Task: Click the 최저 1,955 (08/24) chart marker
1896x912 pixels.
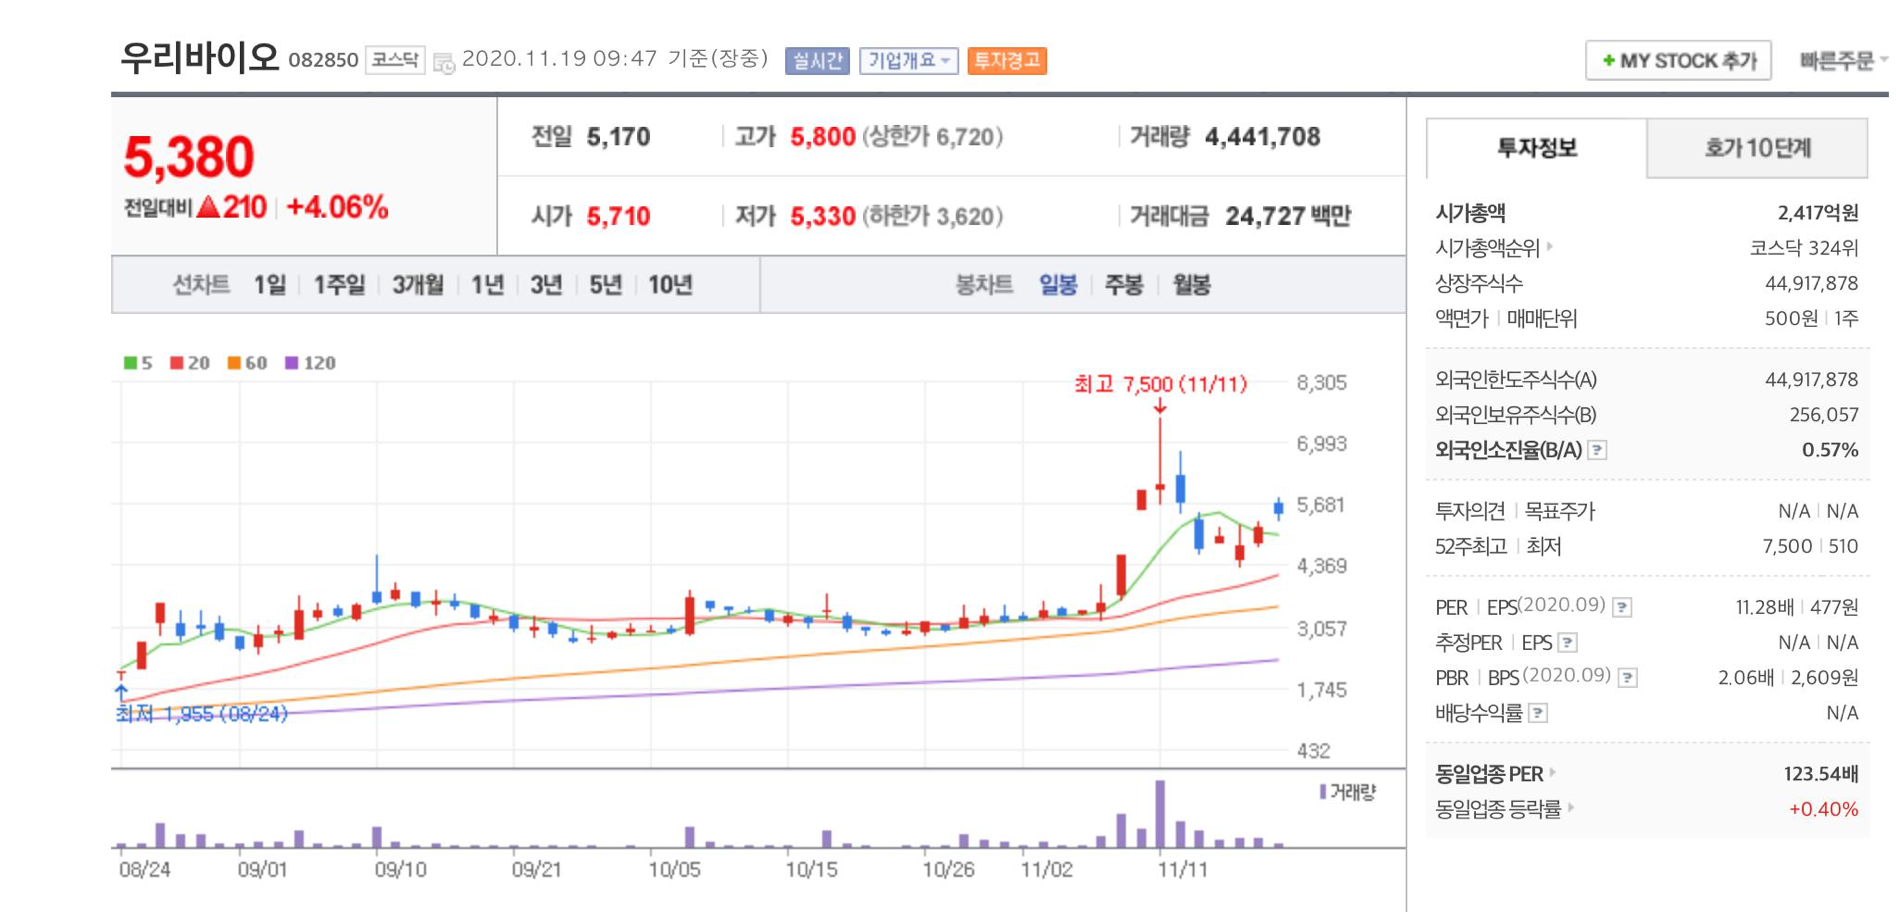Action: tap(202, 714)
